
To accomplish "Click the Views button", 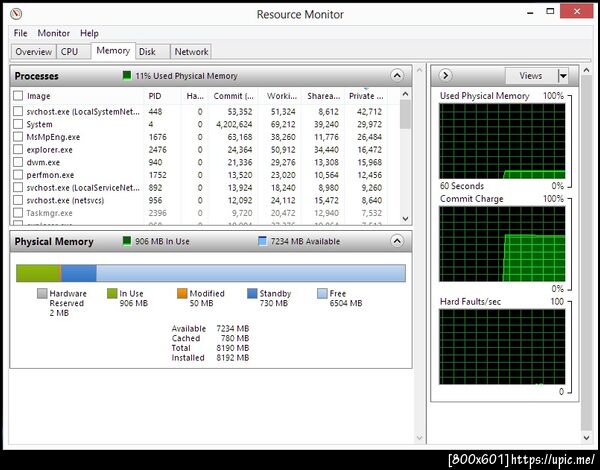I will [x=531, y=76].
